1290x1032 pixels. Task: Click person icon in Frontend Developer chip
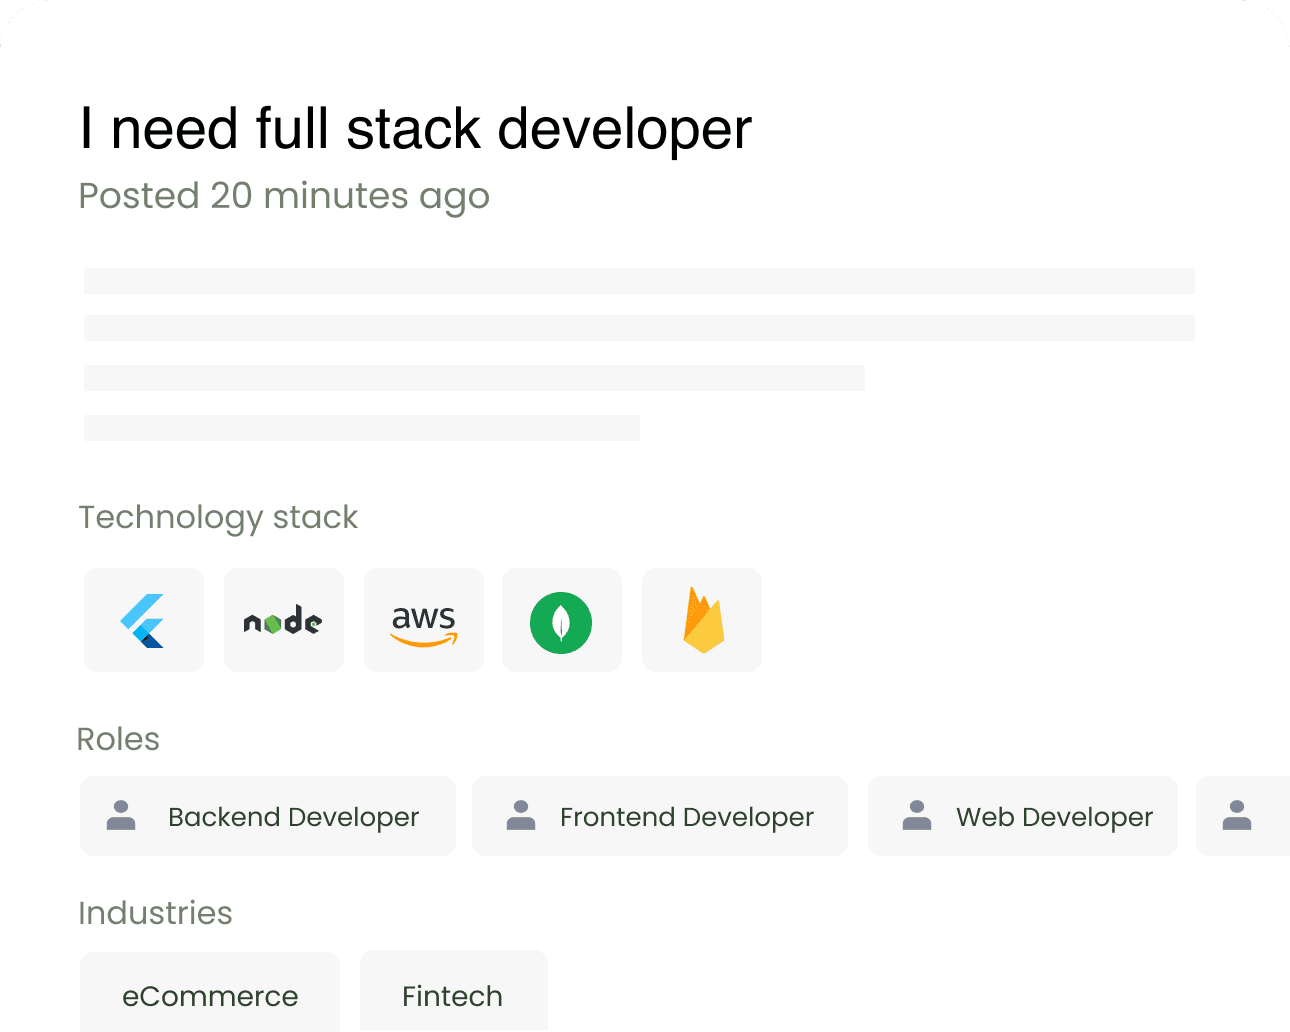click(x=521, y=815)
